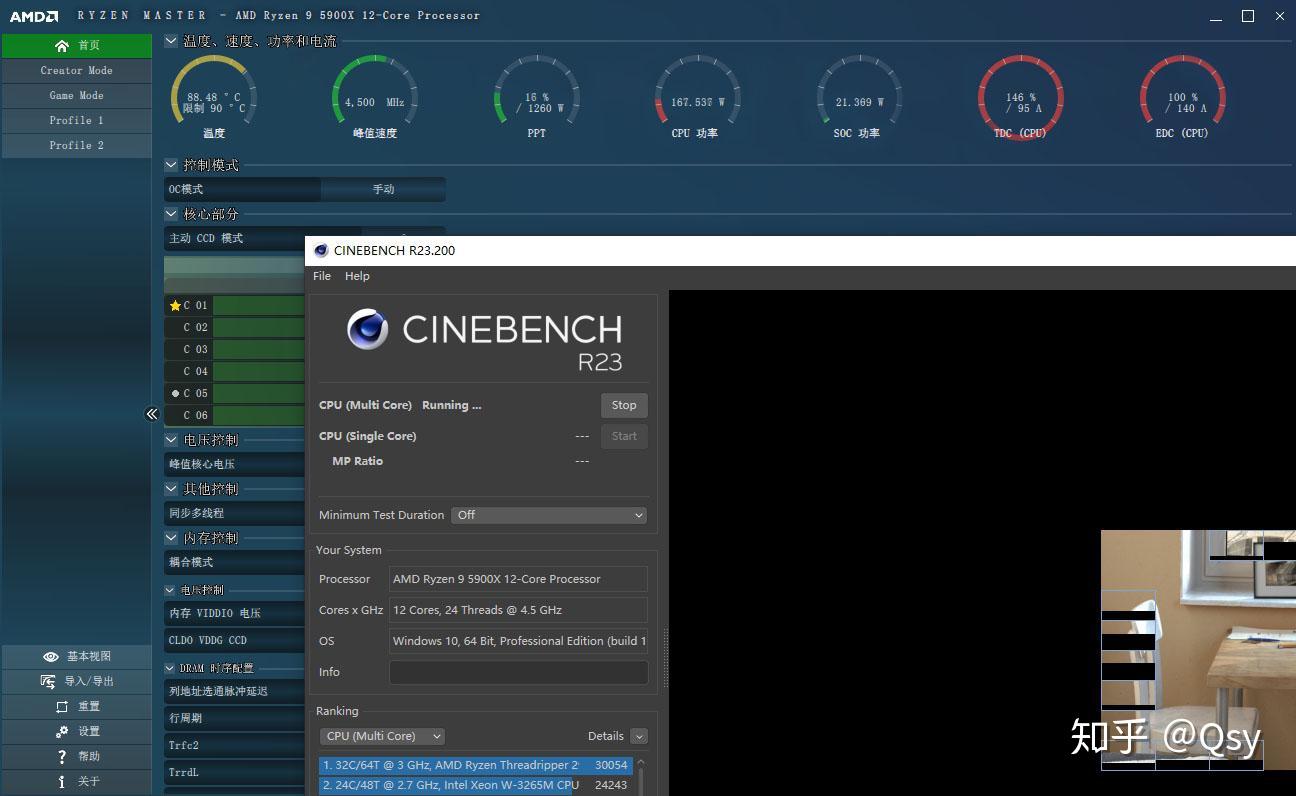Select the Intel Xeon W-3265M ranking row
The width and height of the screenshot is (1296, 796).
[475, 785]
